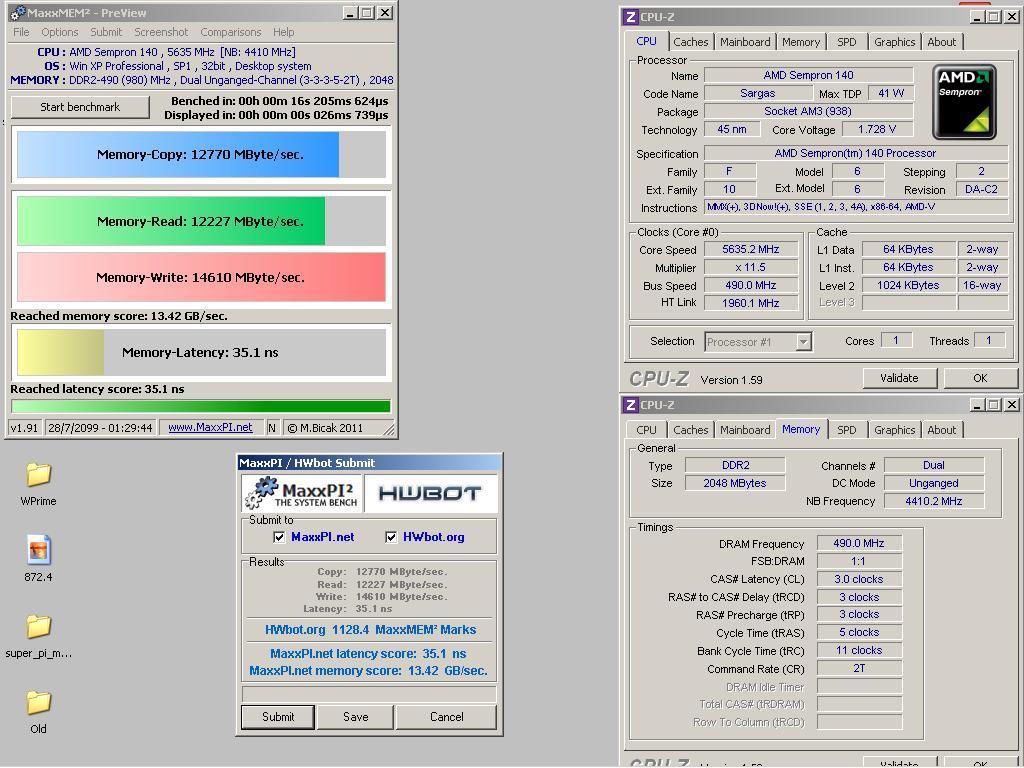The height and width of the screenshot is (768, 1024).
Task: Click OK in the upper CPU-Z window
Action: click(x=980, y=378)
